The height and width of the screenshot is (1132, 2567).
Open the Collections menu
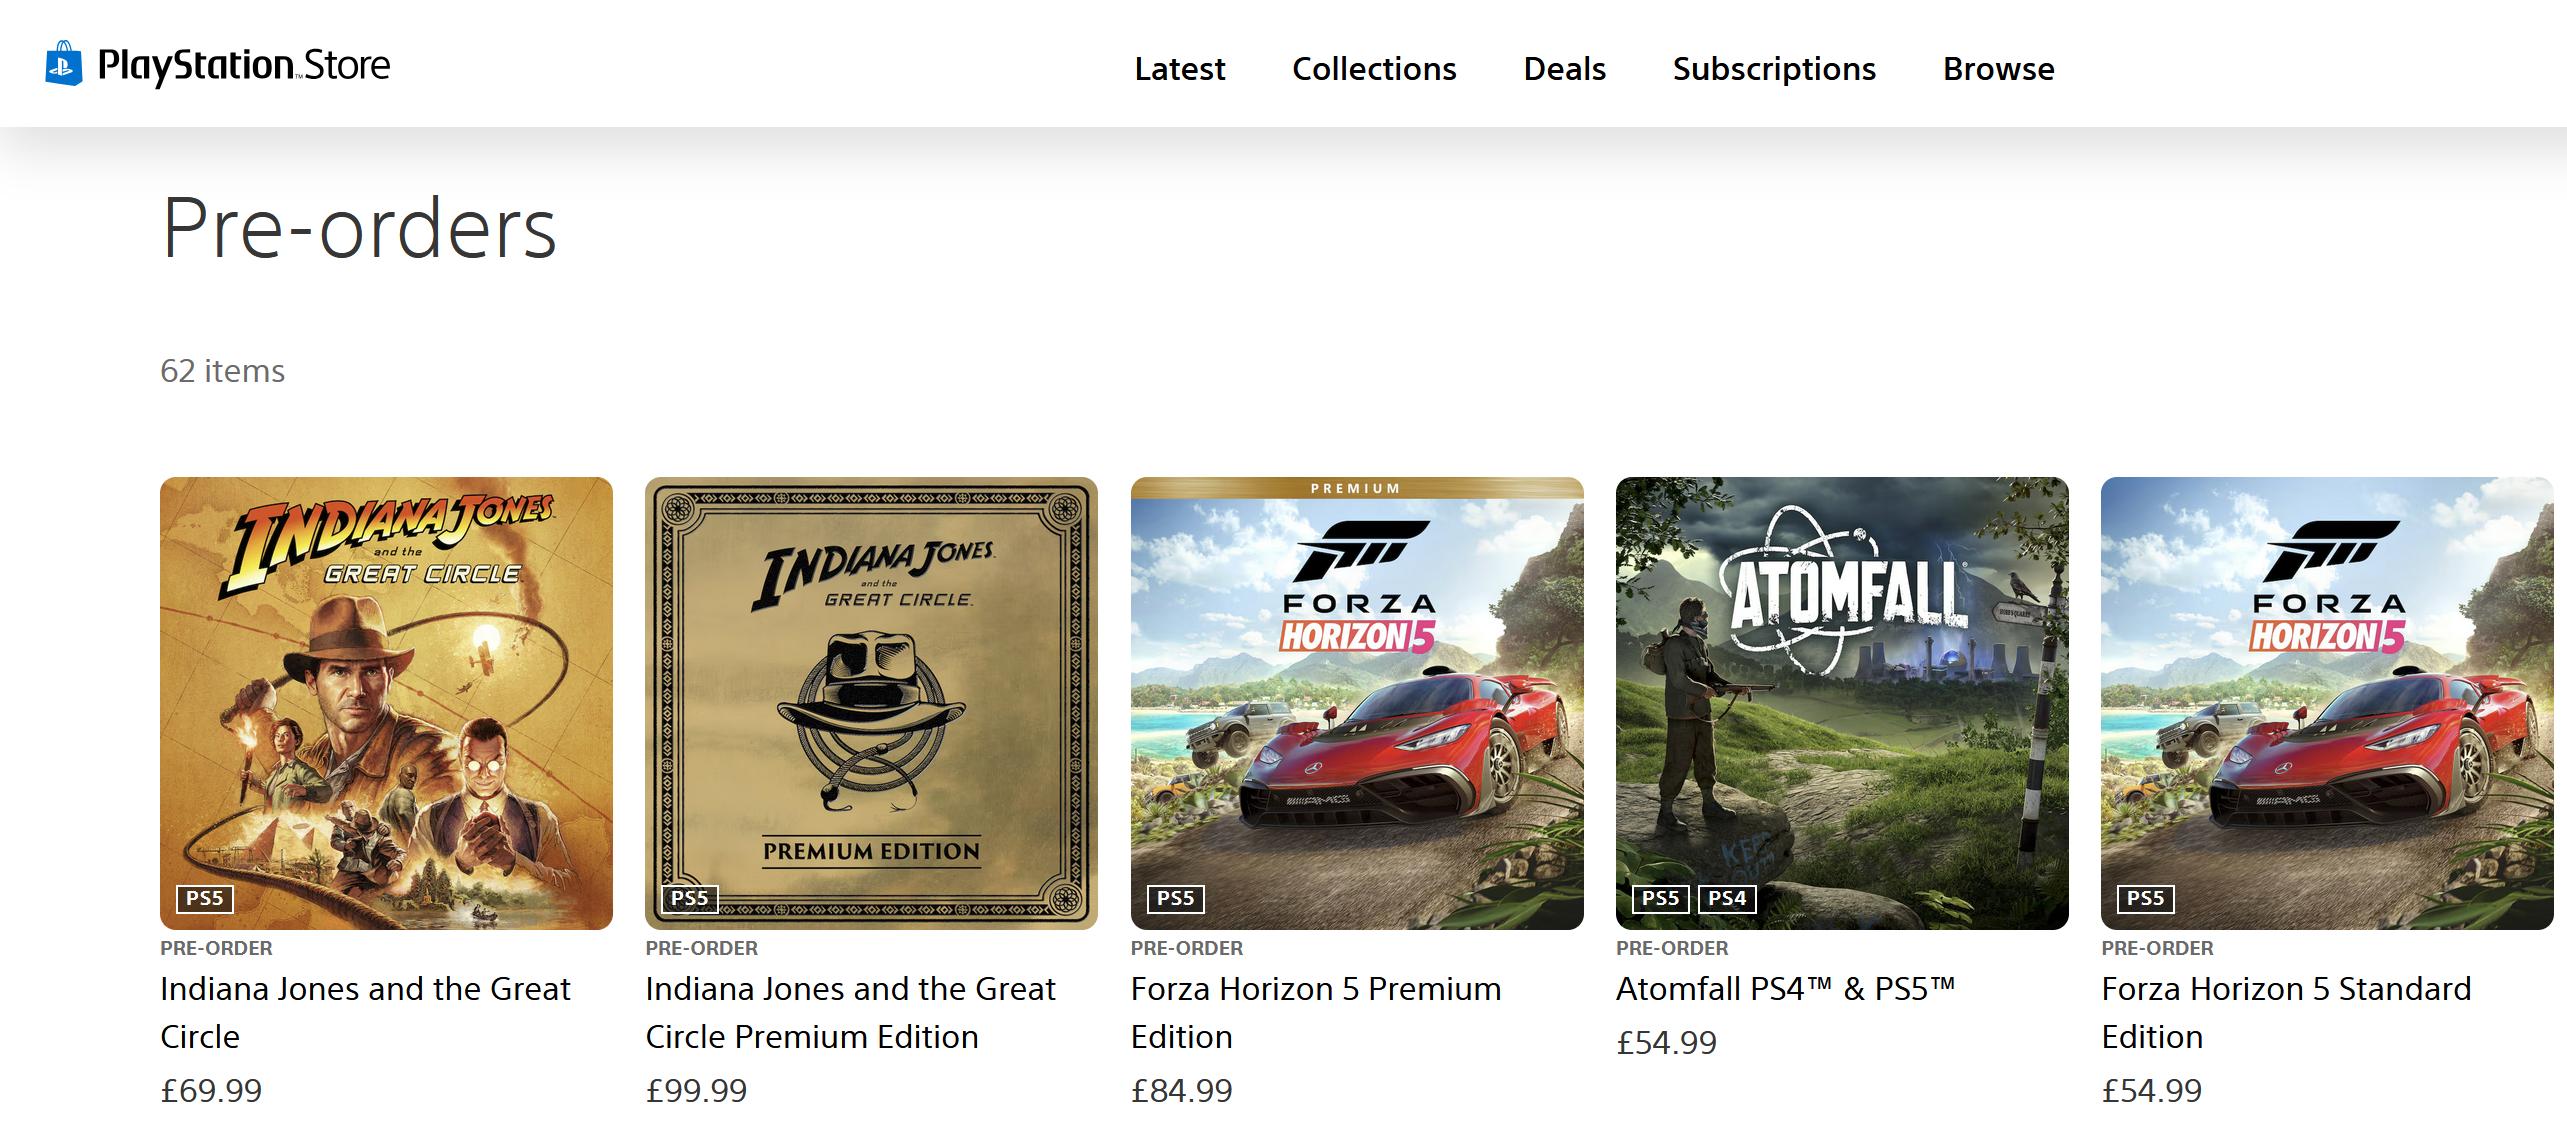click(x=1374, y=69)
